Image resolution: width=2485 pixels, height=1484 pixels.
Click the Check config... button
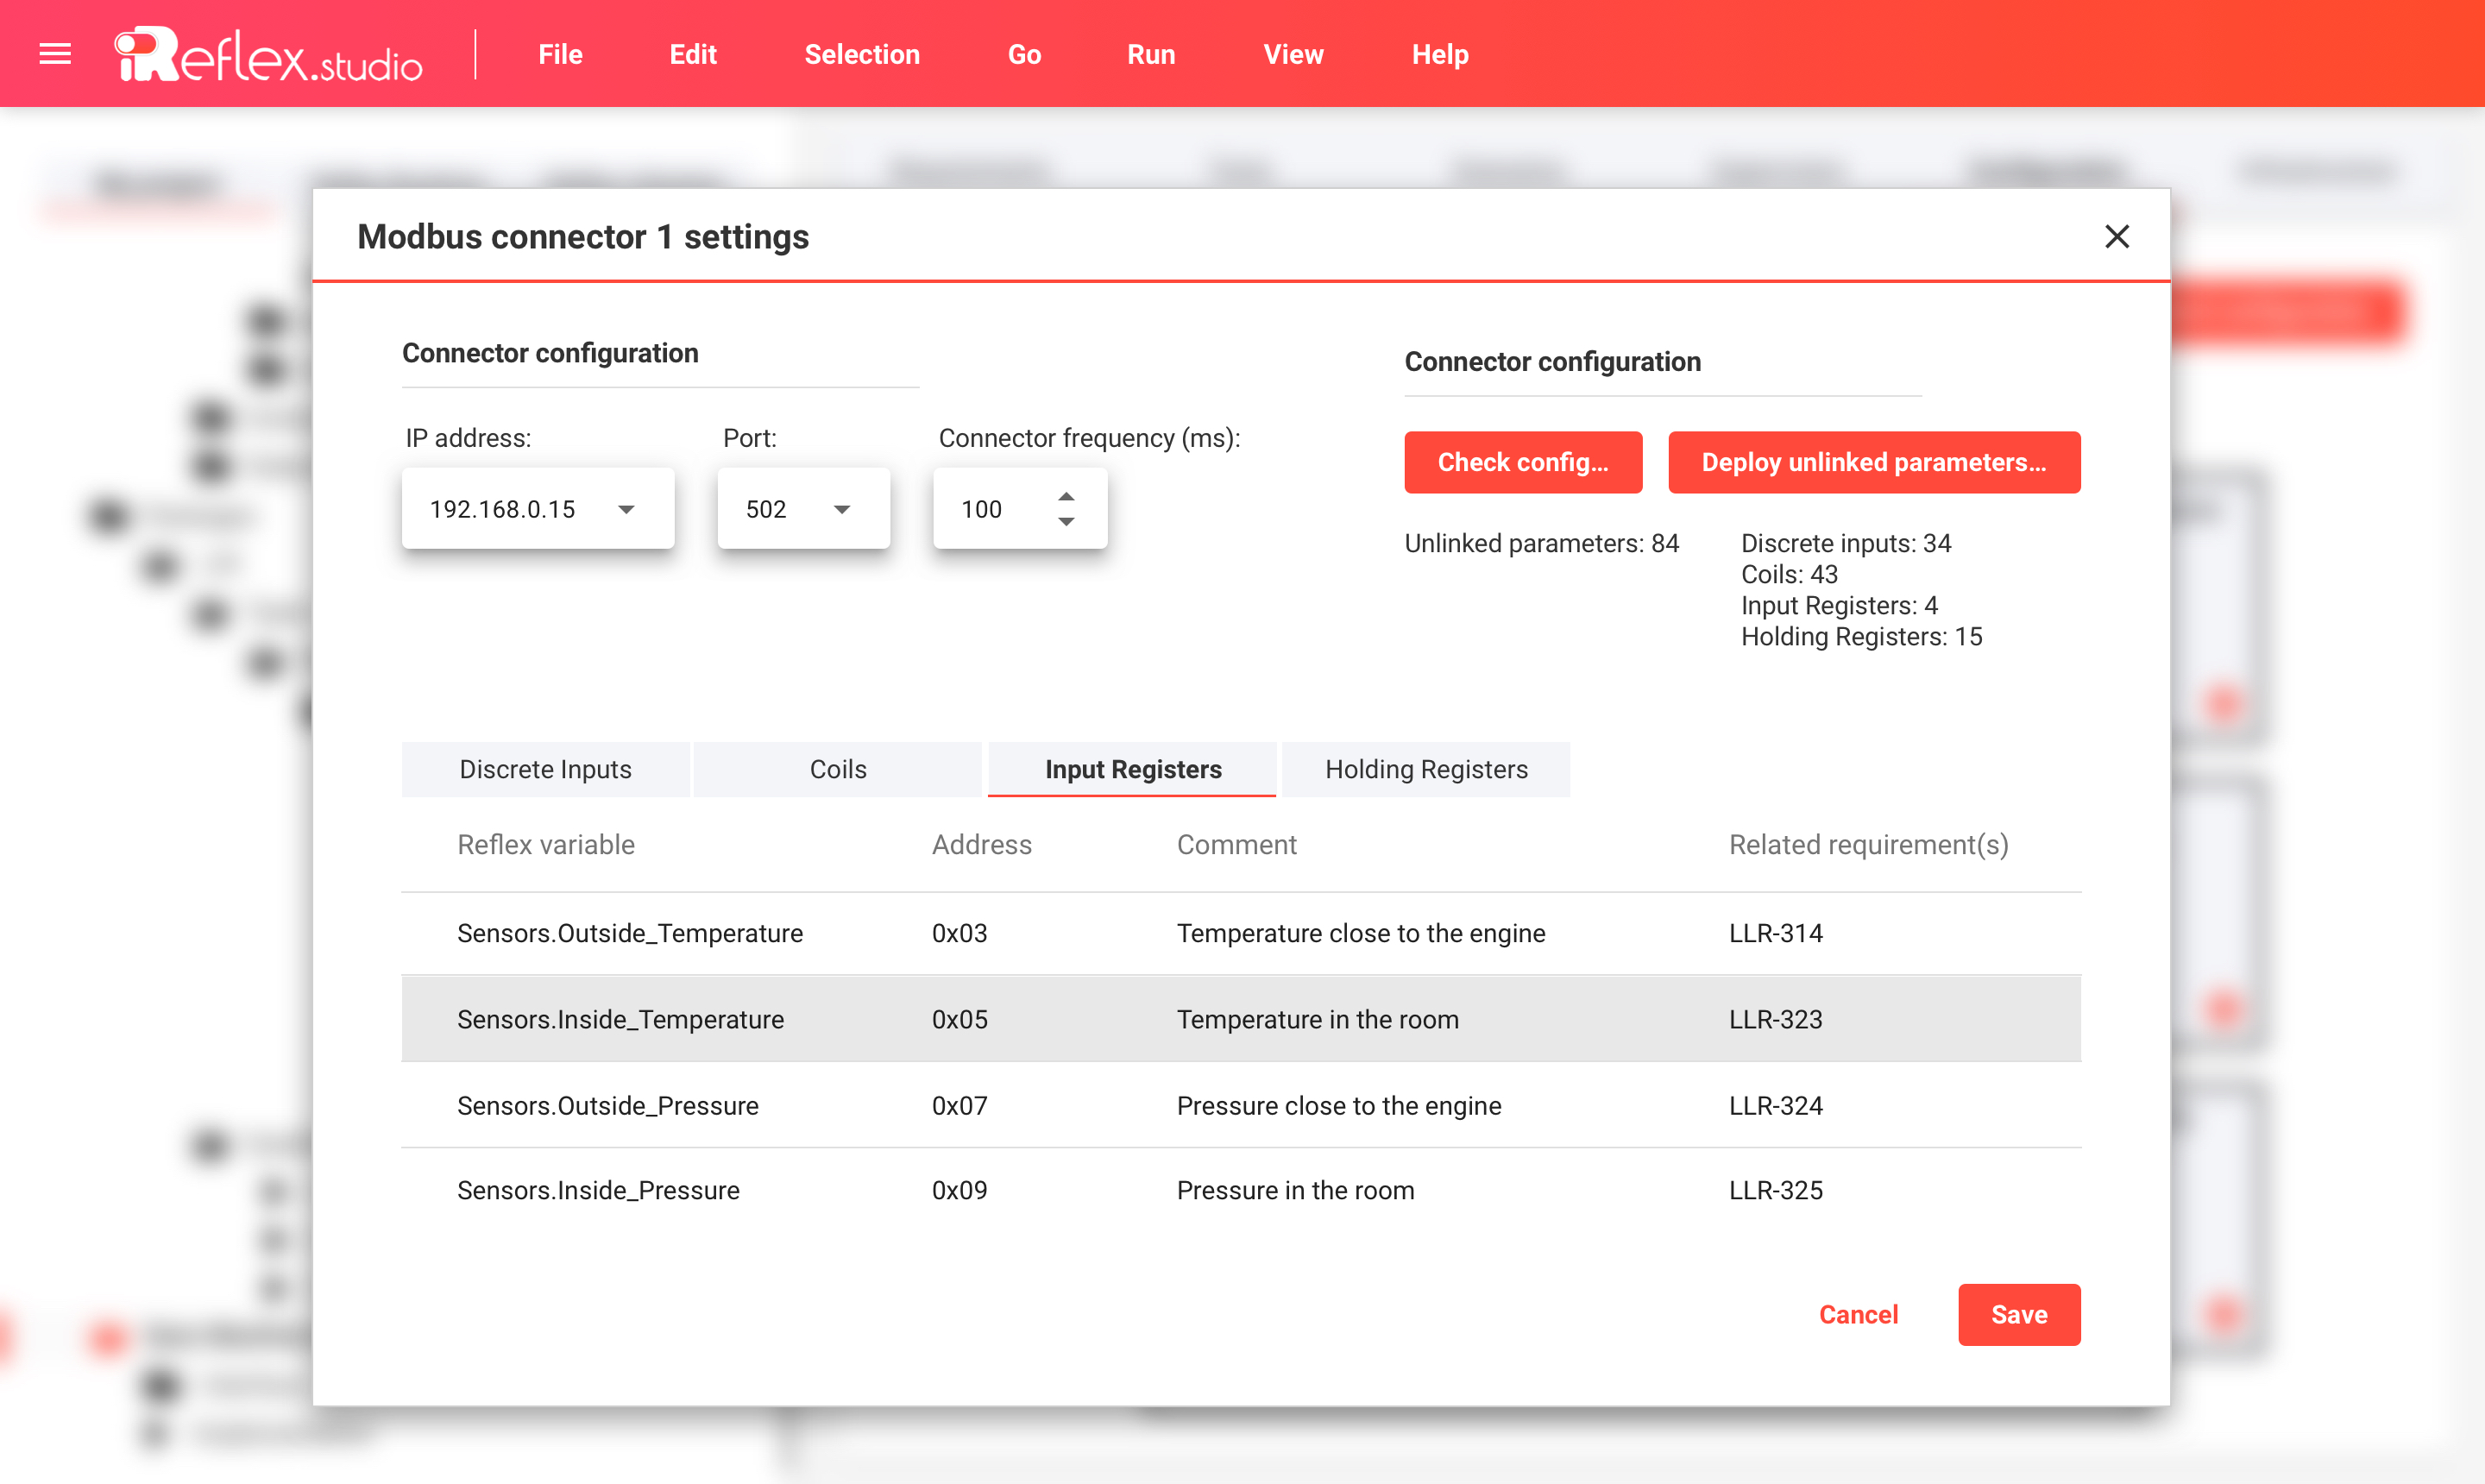click(1522, 462)
